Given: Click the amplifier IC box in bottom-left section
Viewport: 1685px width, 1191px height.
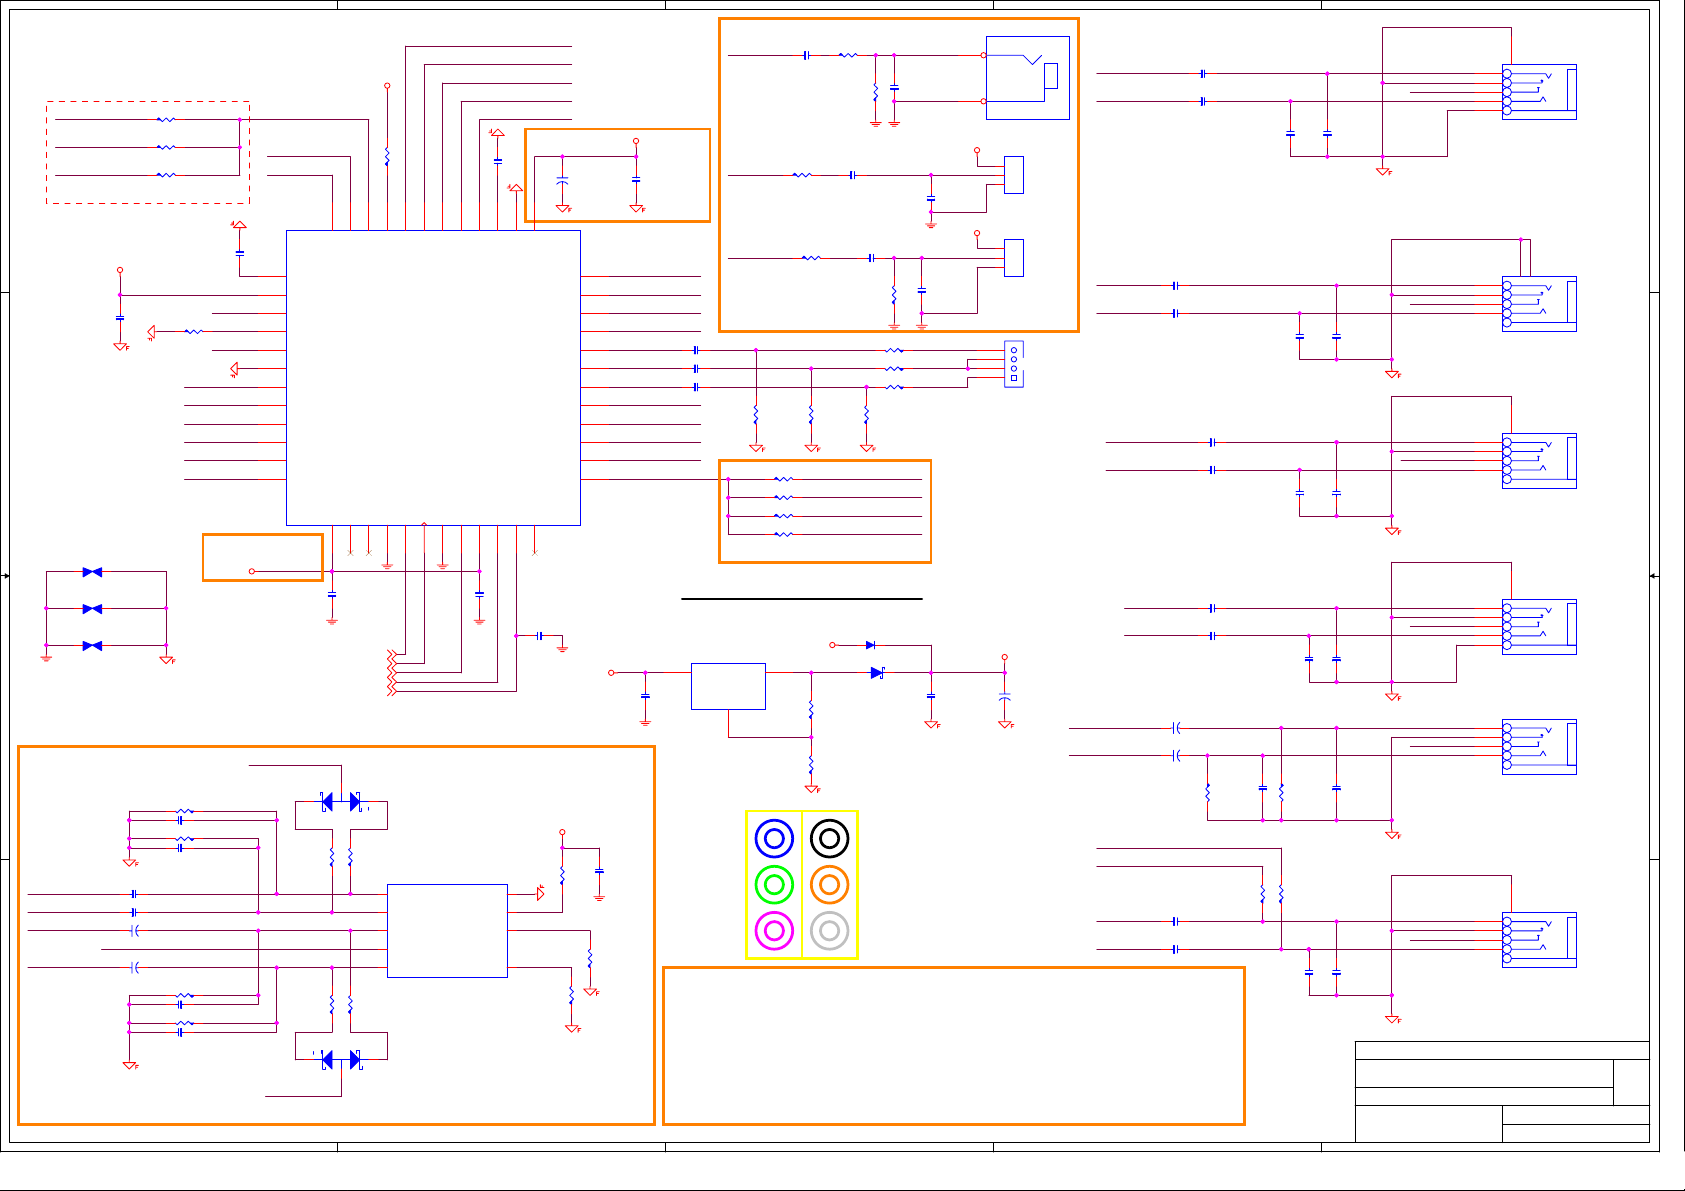Looking at the screenshot, I should click(447, 931).
